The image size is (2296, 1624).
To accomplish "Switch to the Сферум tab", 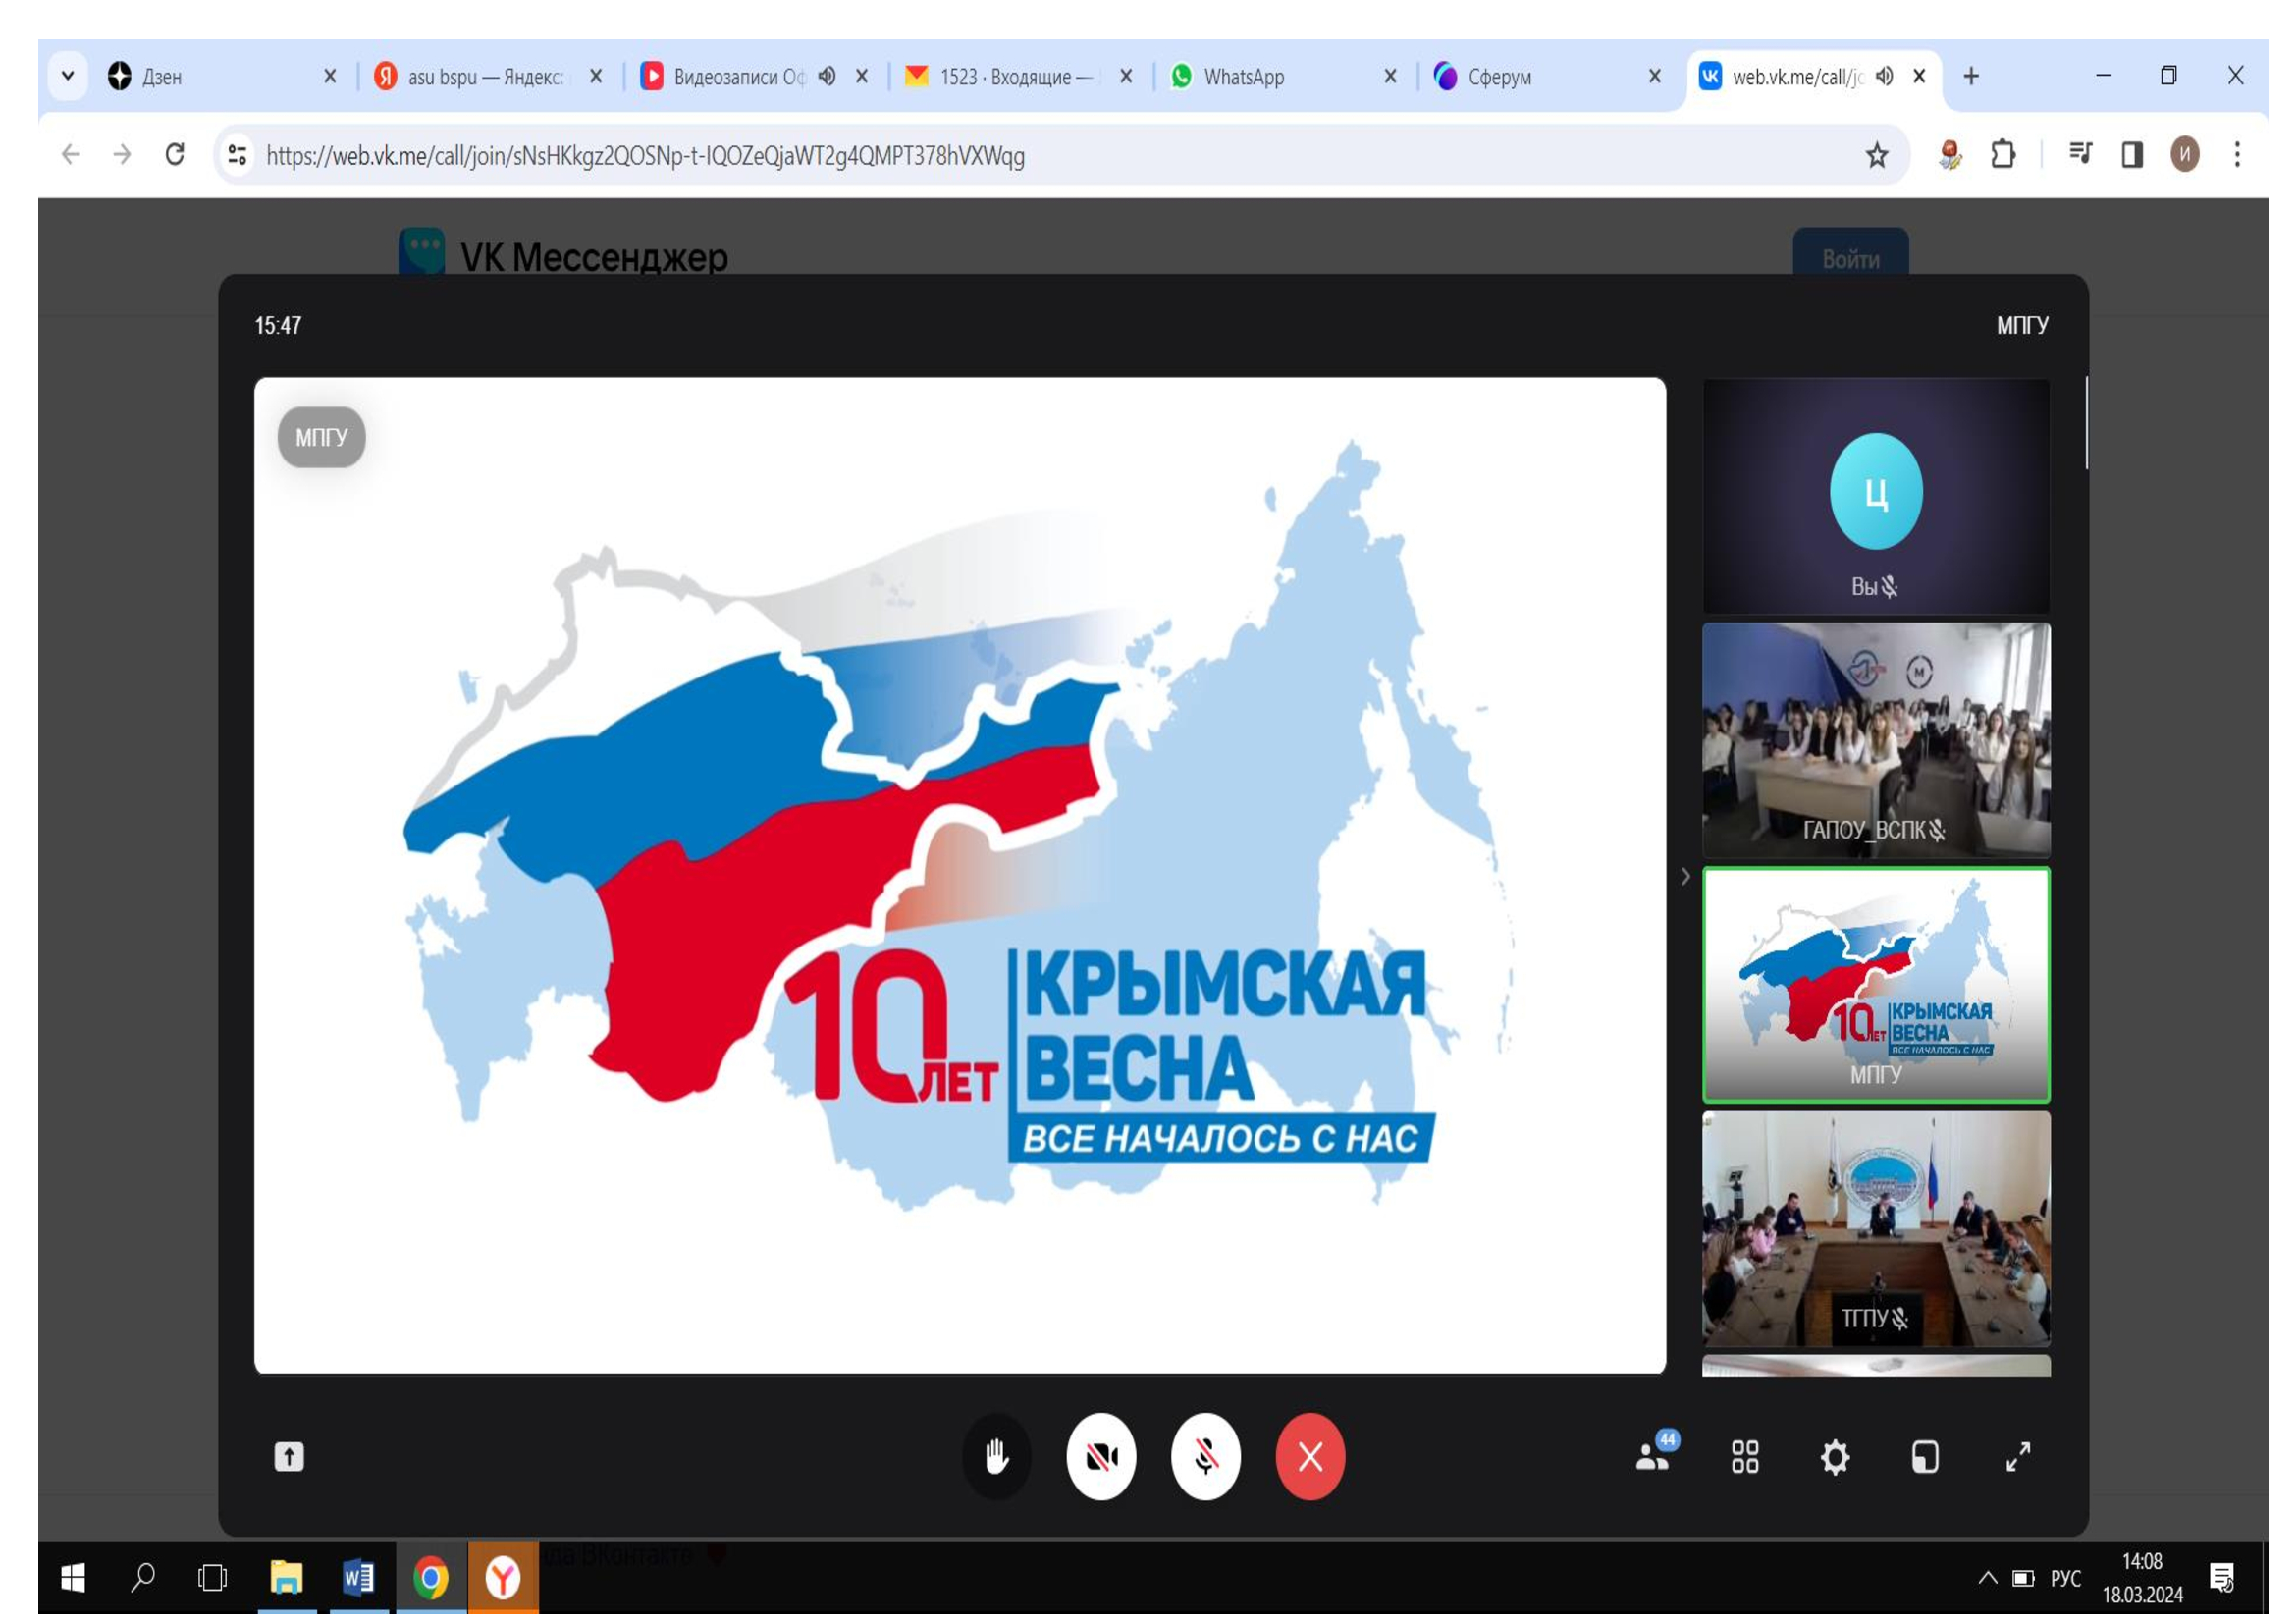I will coord(1498,77).
